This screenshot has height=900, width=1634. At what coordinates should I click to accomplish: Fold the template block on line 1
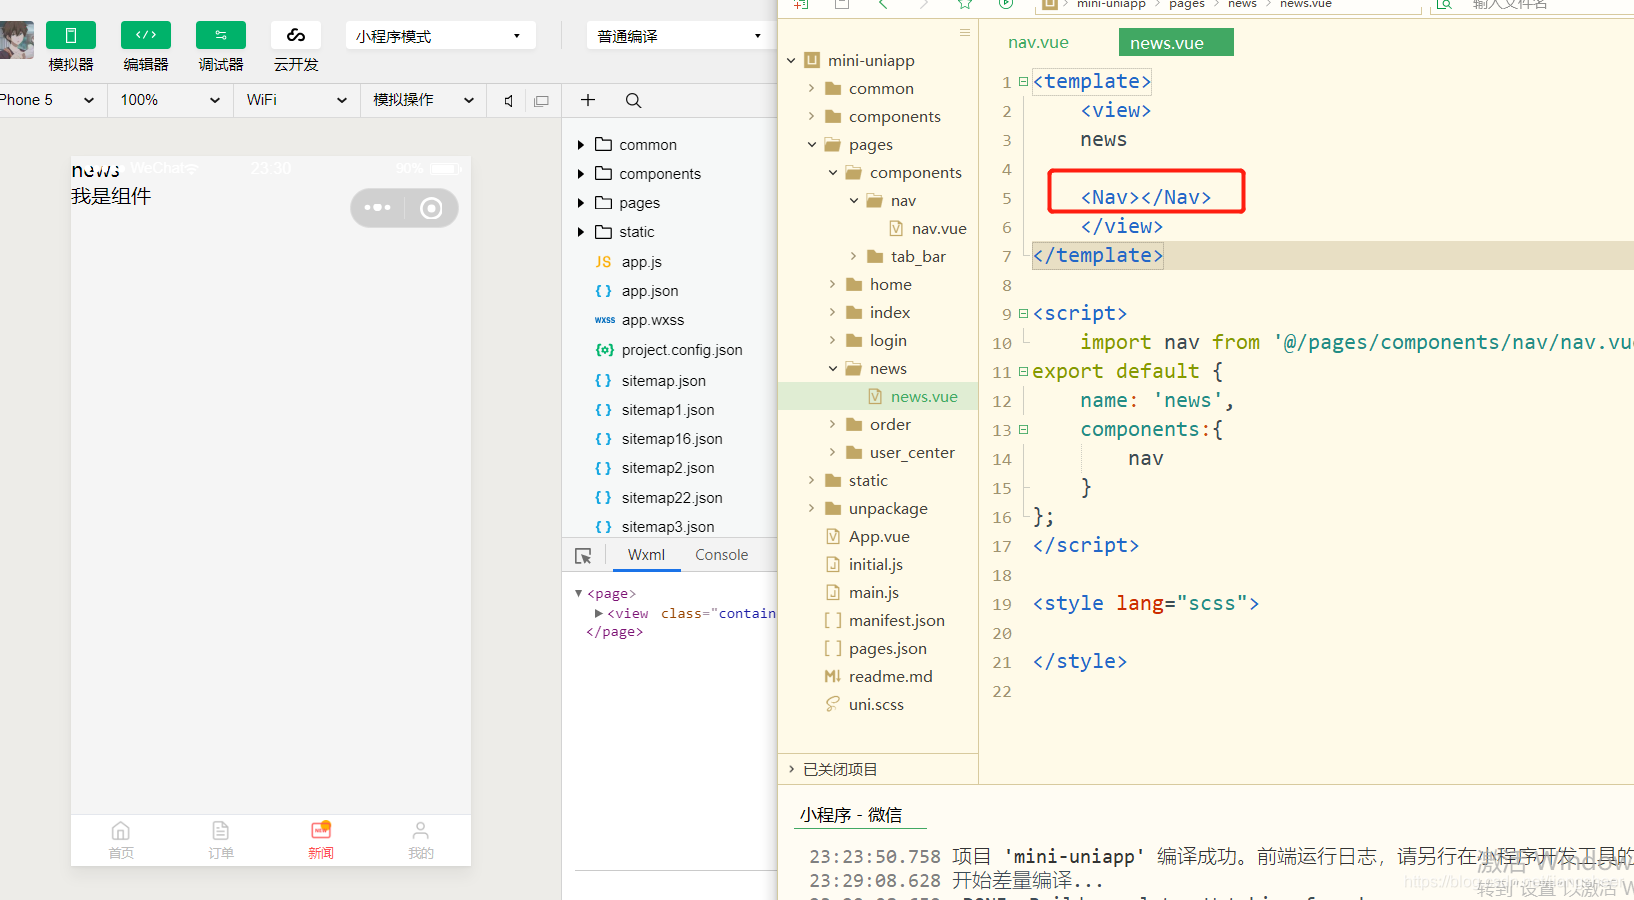point(1023,82)
